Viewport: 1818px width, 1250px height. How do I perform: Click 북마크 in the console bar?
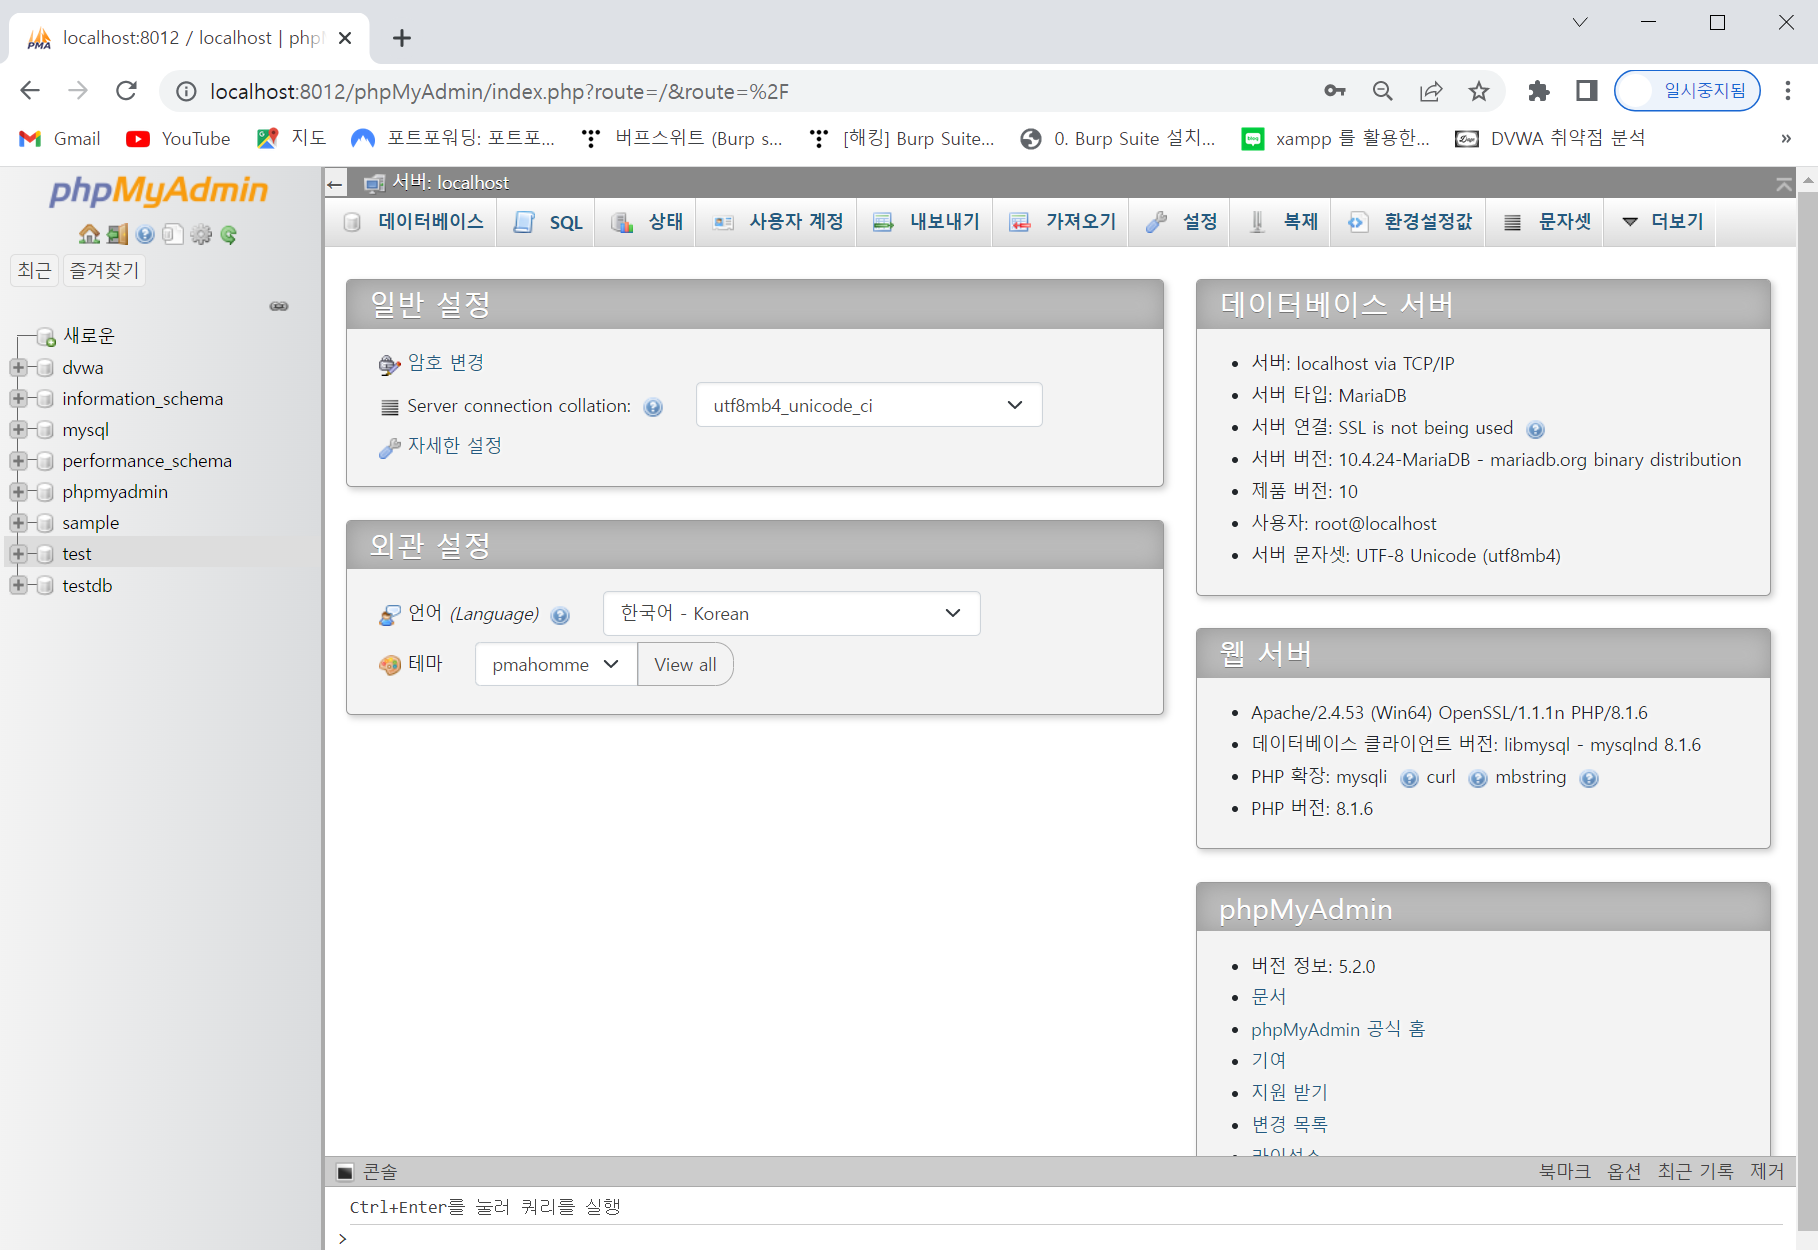point(1565,1172)
